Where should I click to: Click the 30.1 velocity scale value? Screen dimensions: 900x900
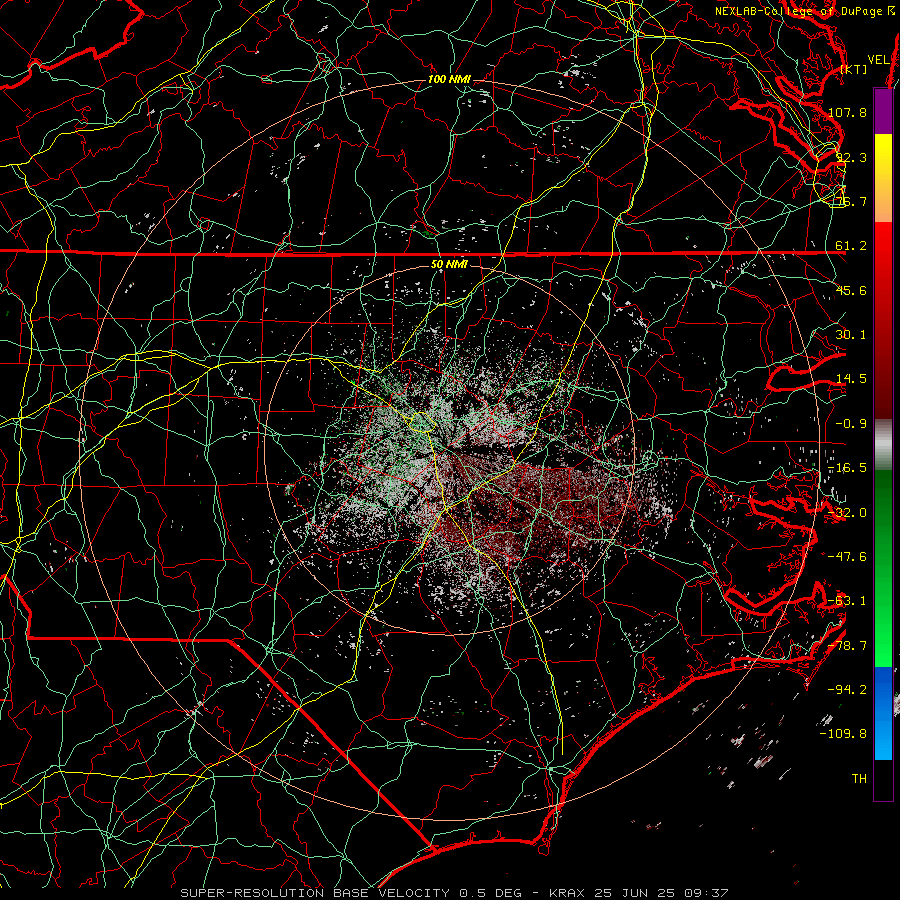tap(851, 335)
